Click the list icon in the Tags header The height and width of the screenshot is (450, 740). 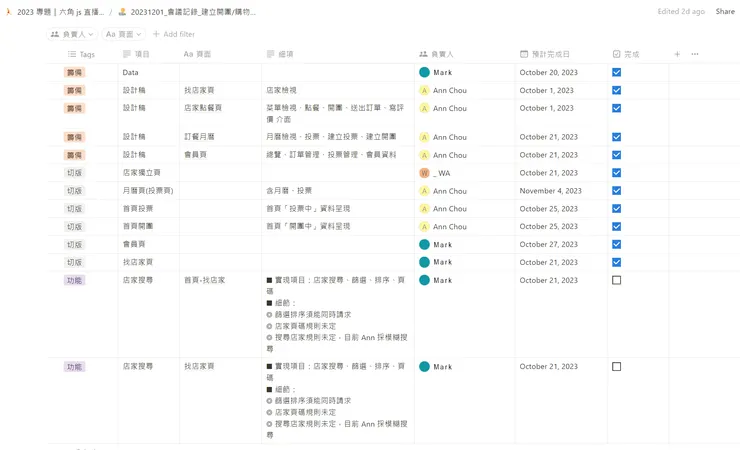72,54
